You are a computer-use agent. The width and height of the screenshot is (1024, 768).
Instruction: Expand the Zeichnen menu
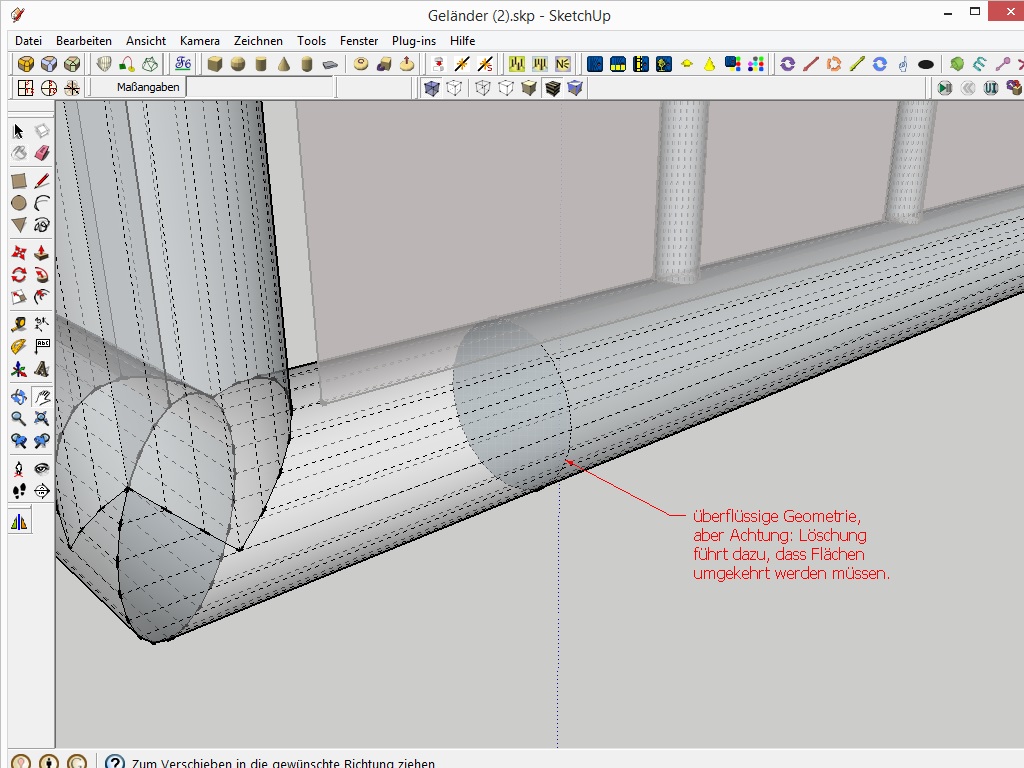point(258,41)
